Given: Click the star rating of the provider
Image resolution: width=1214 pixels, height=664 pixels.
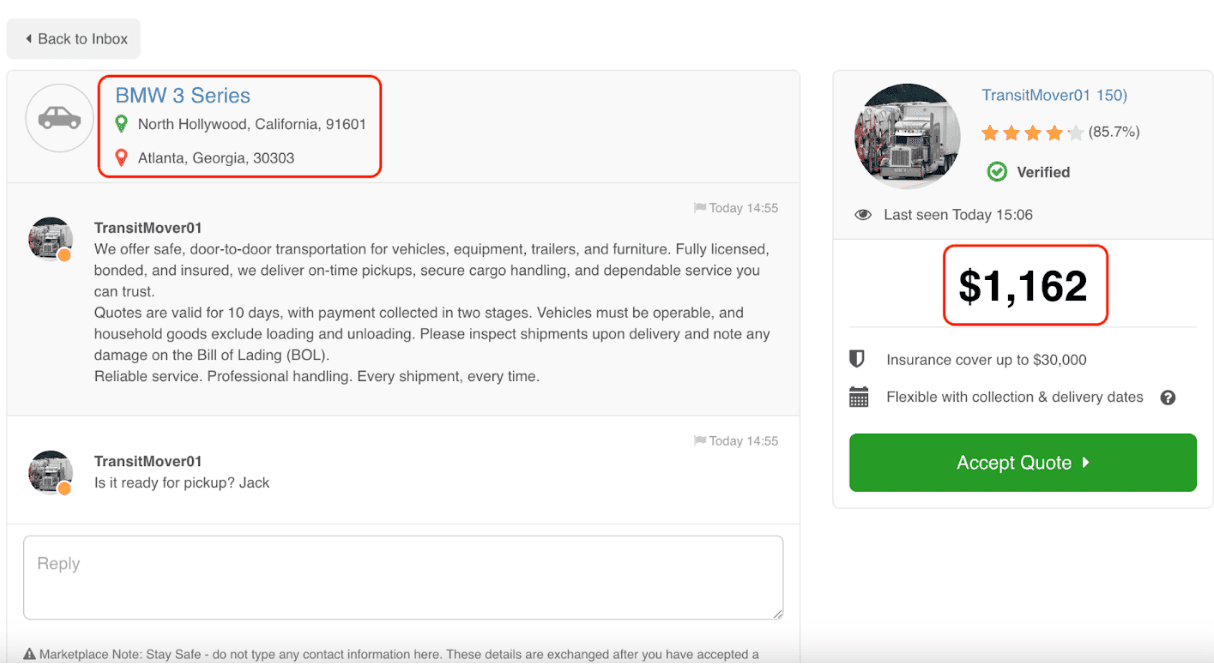Looking at the screenshot, I should coord(1032,132).
